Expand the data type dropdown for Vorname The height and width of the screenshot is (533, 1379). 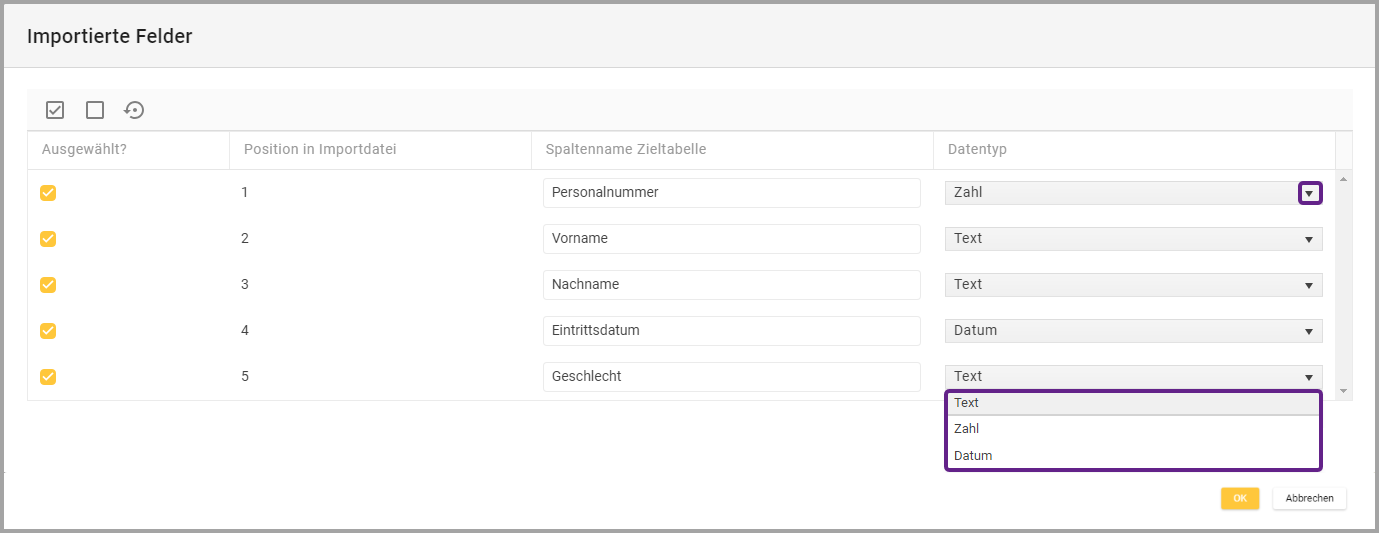[x=1308, y=239]
